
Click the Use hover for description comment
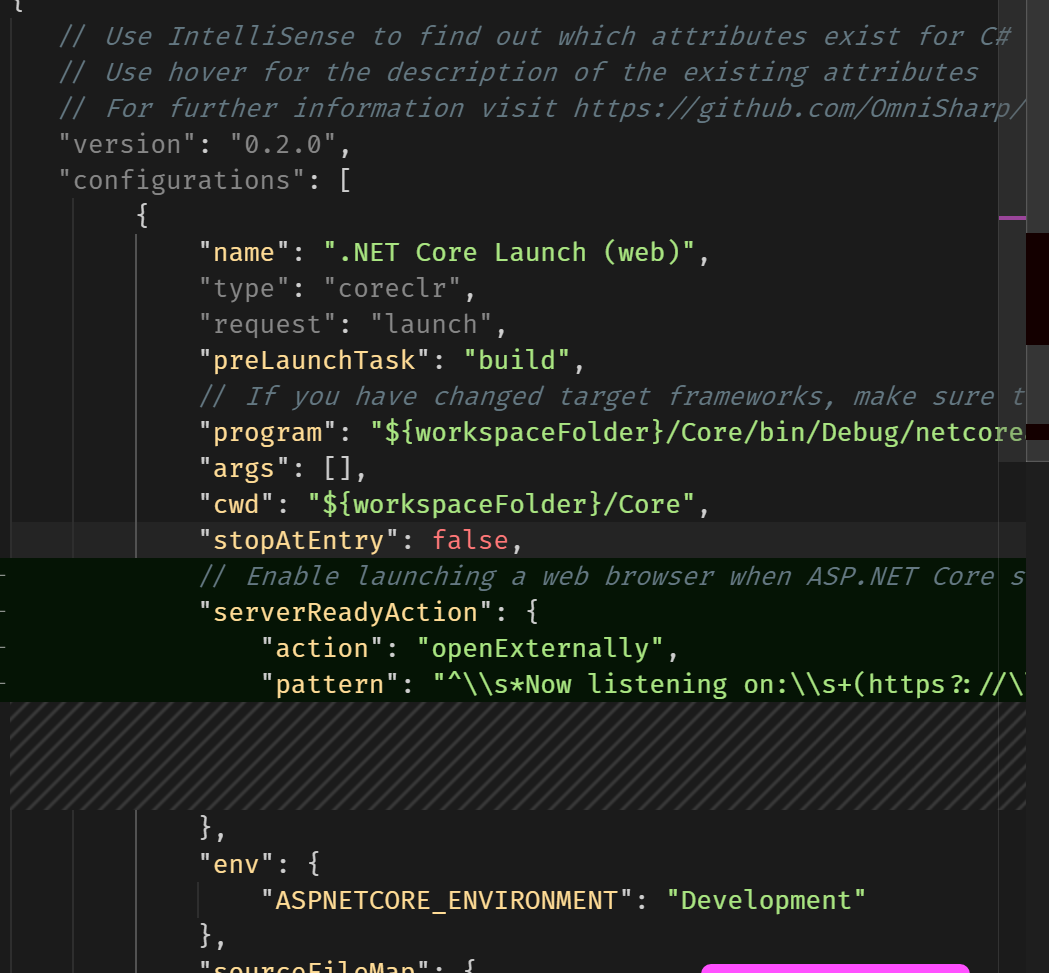point(518,72)
